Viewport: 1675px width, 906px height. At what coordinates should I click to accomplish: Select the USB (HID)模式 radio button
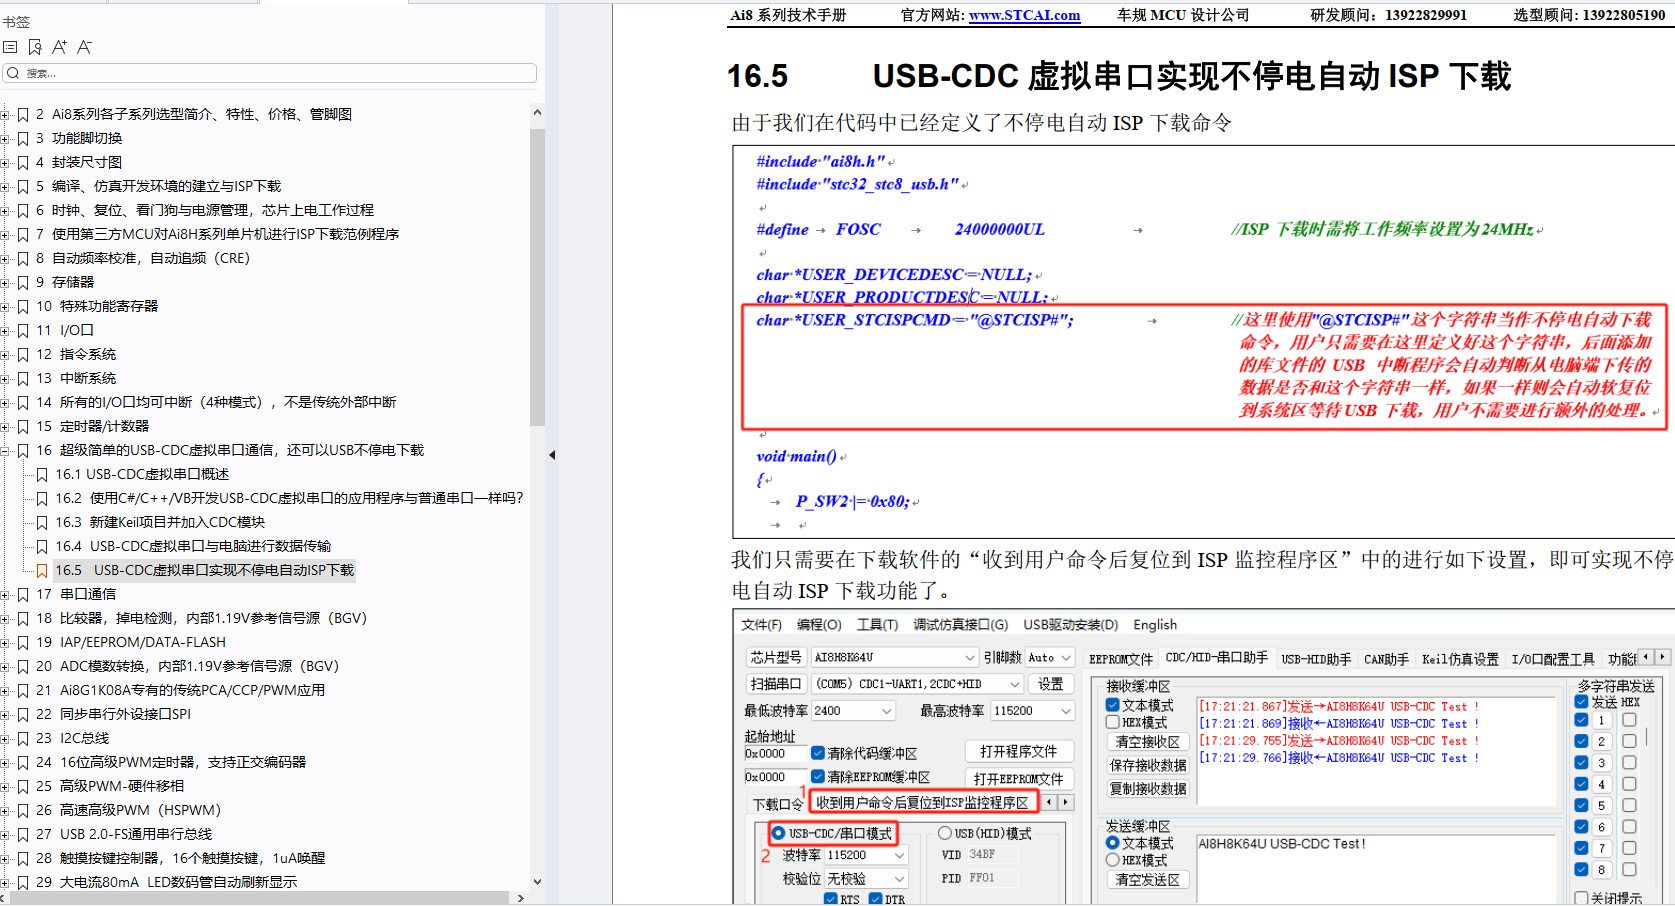(x=944, y=833)
